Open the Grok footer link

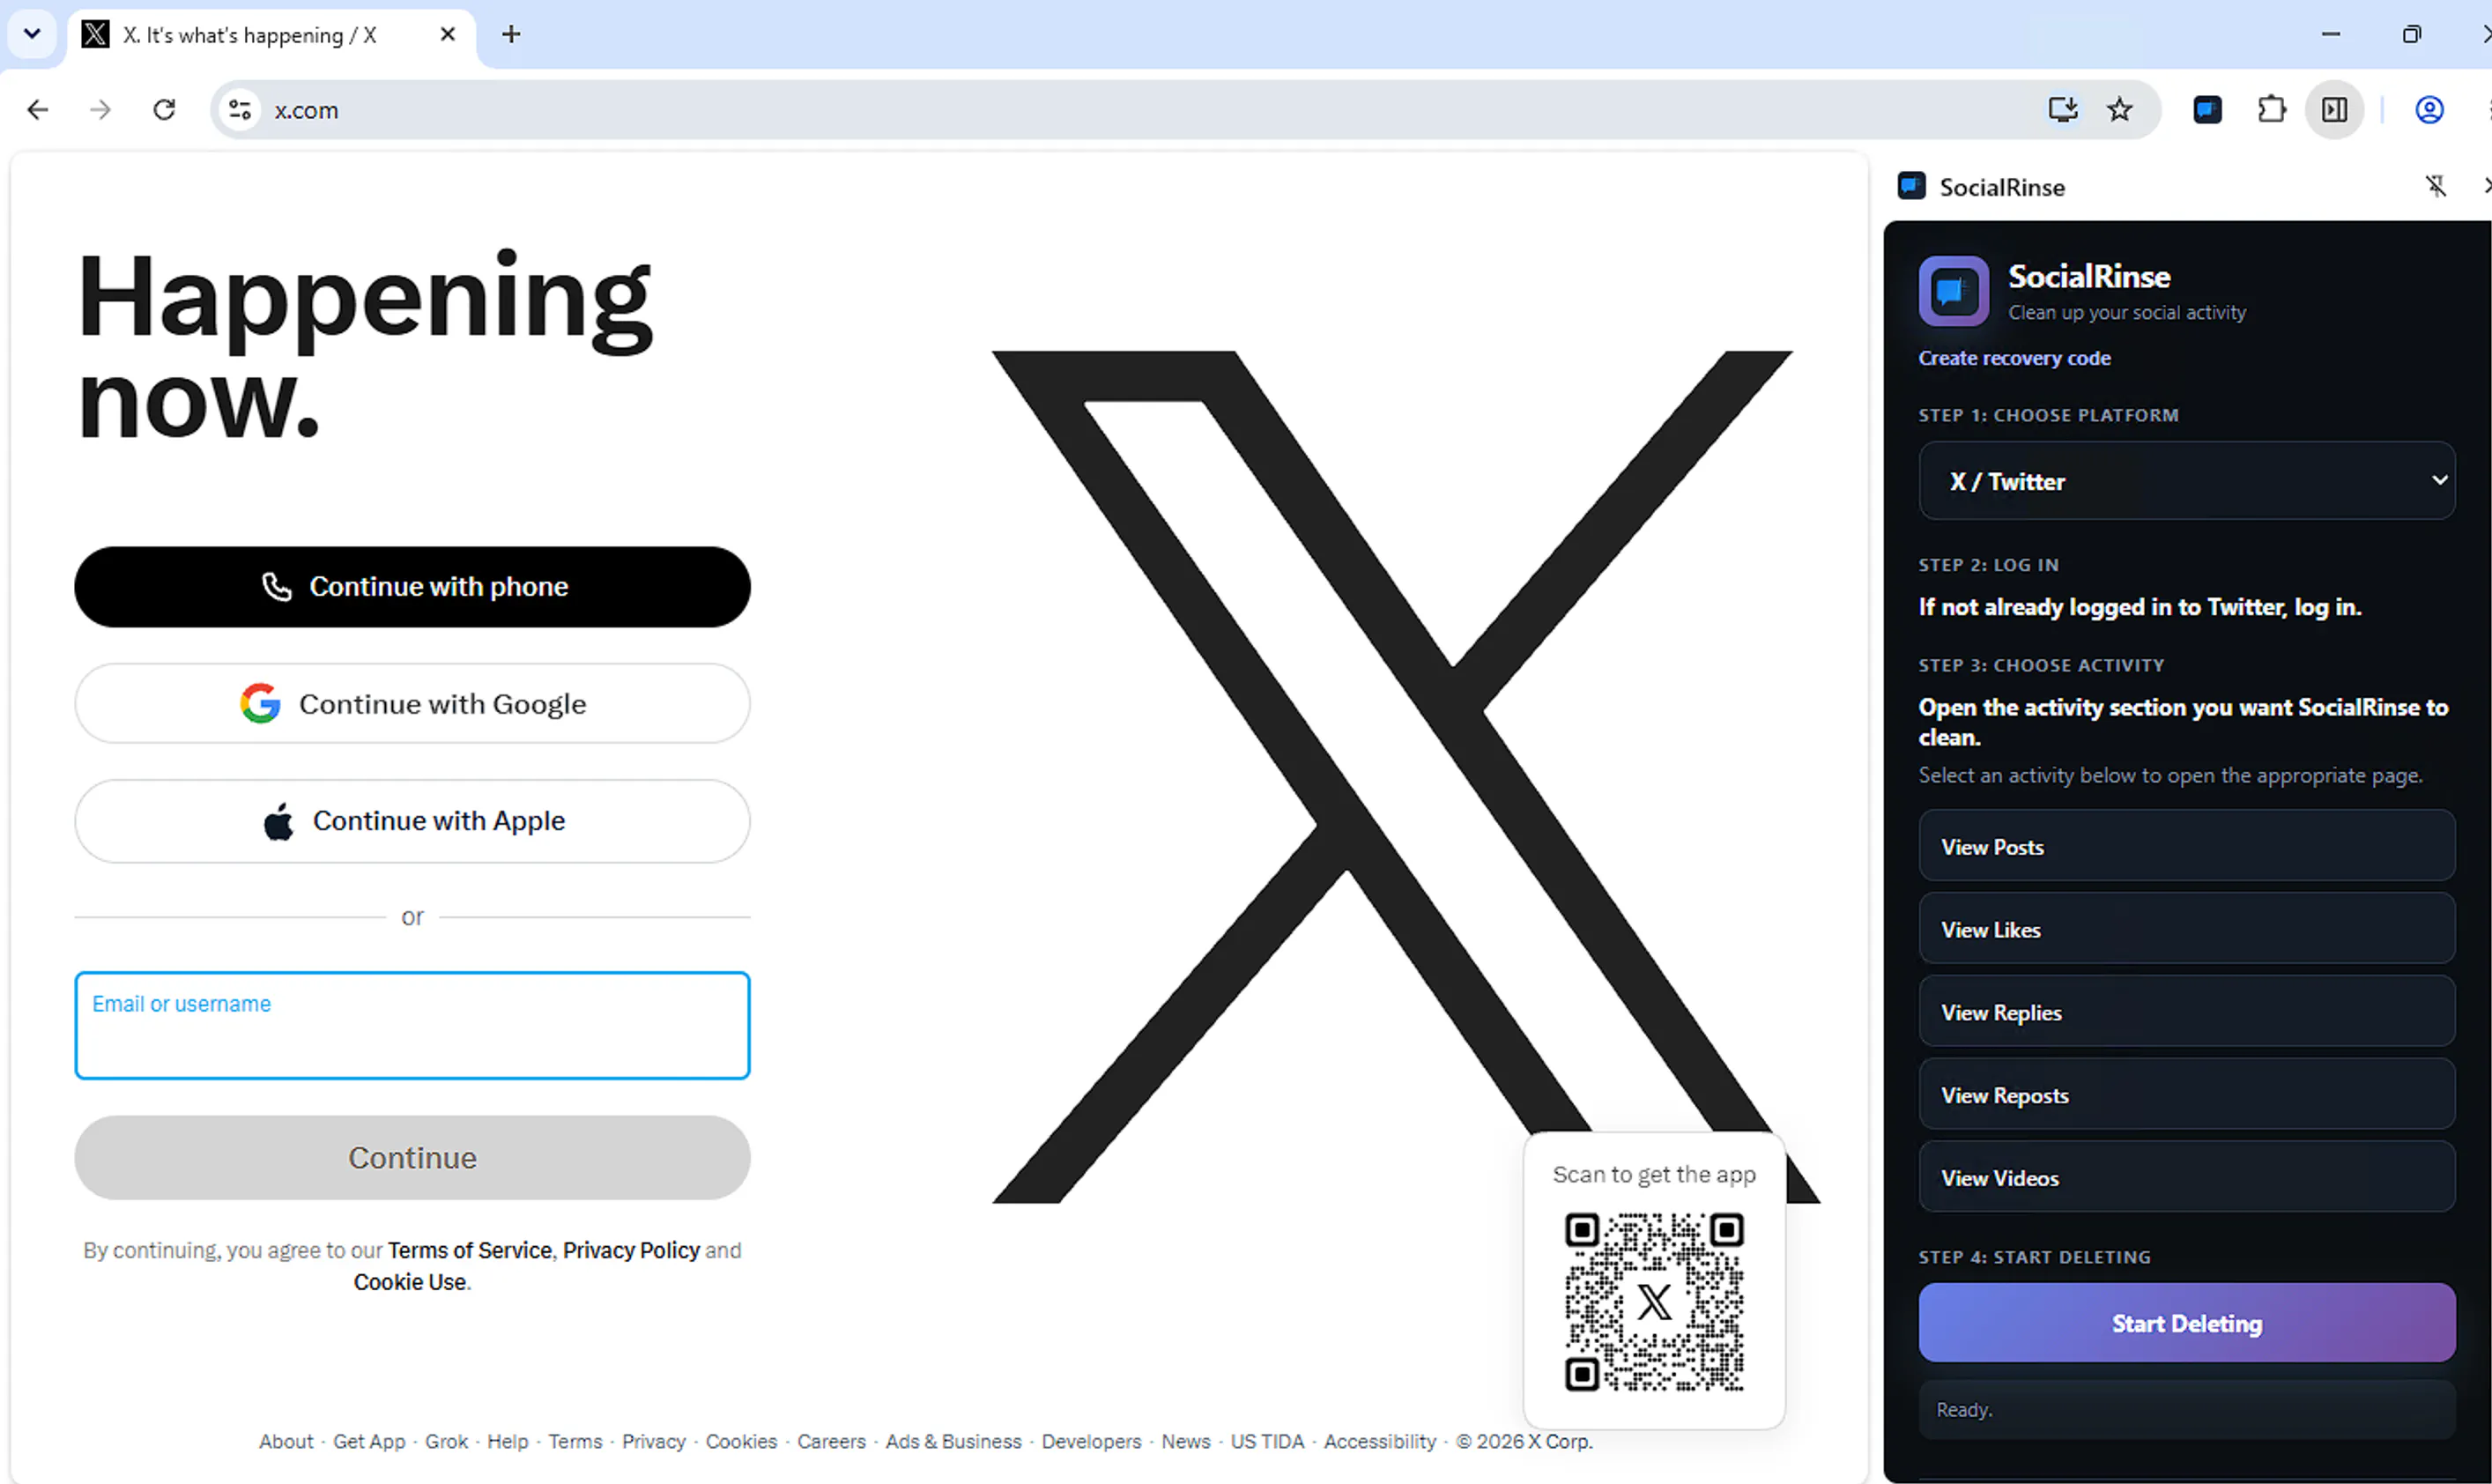(x=446, y=1441)
